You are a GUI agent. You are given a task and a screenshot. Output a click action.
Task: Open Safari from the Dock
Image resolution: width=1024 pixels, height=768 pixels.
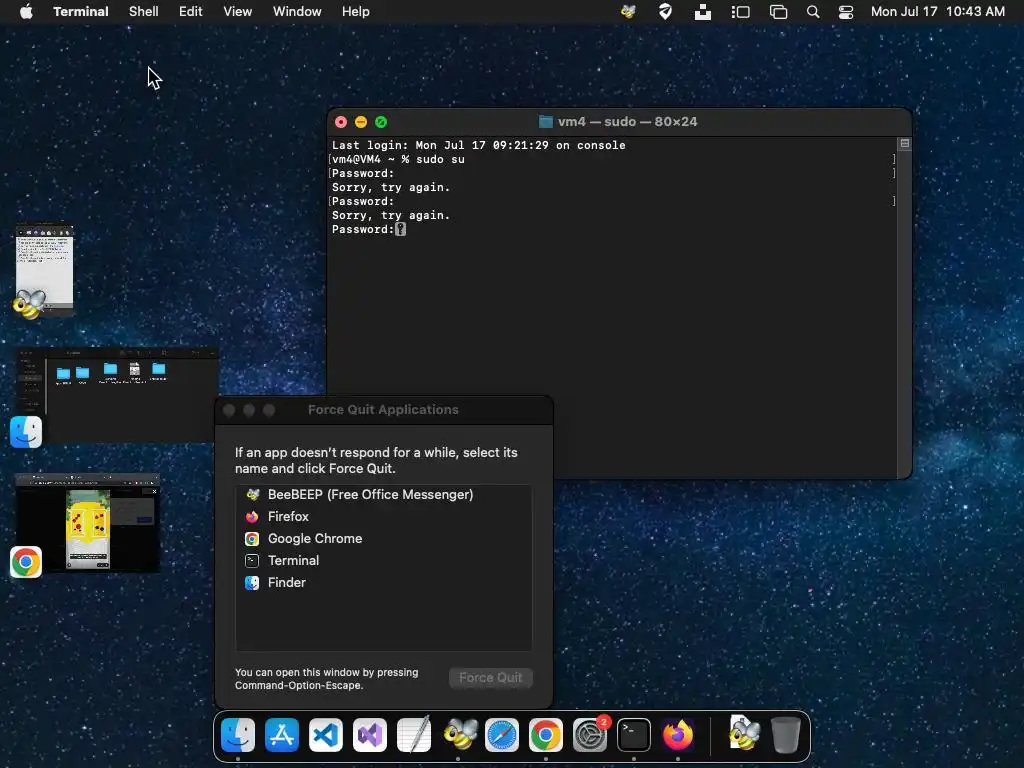pyautogui.click(x=502, y=735)
